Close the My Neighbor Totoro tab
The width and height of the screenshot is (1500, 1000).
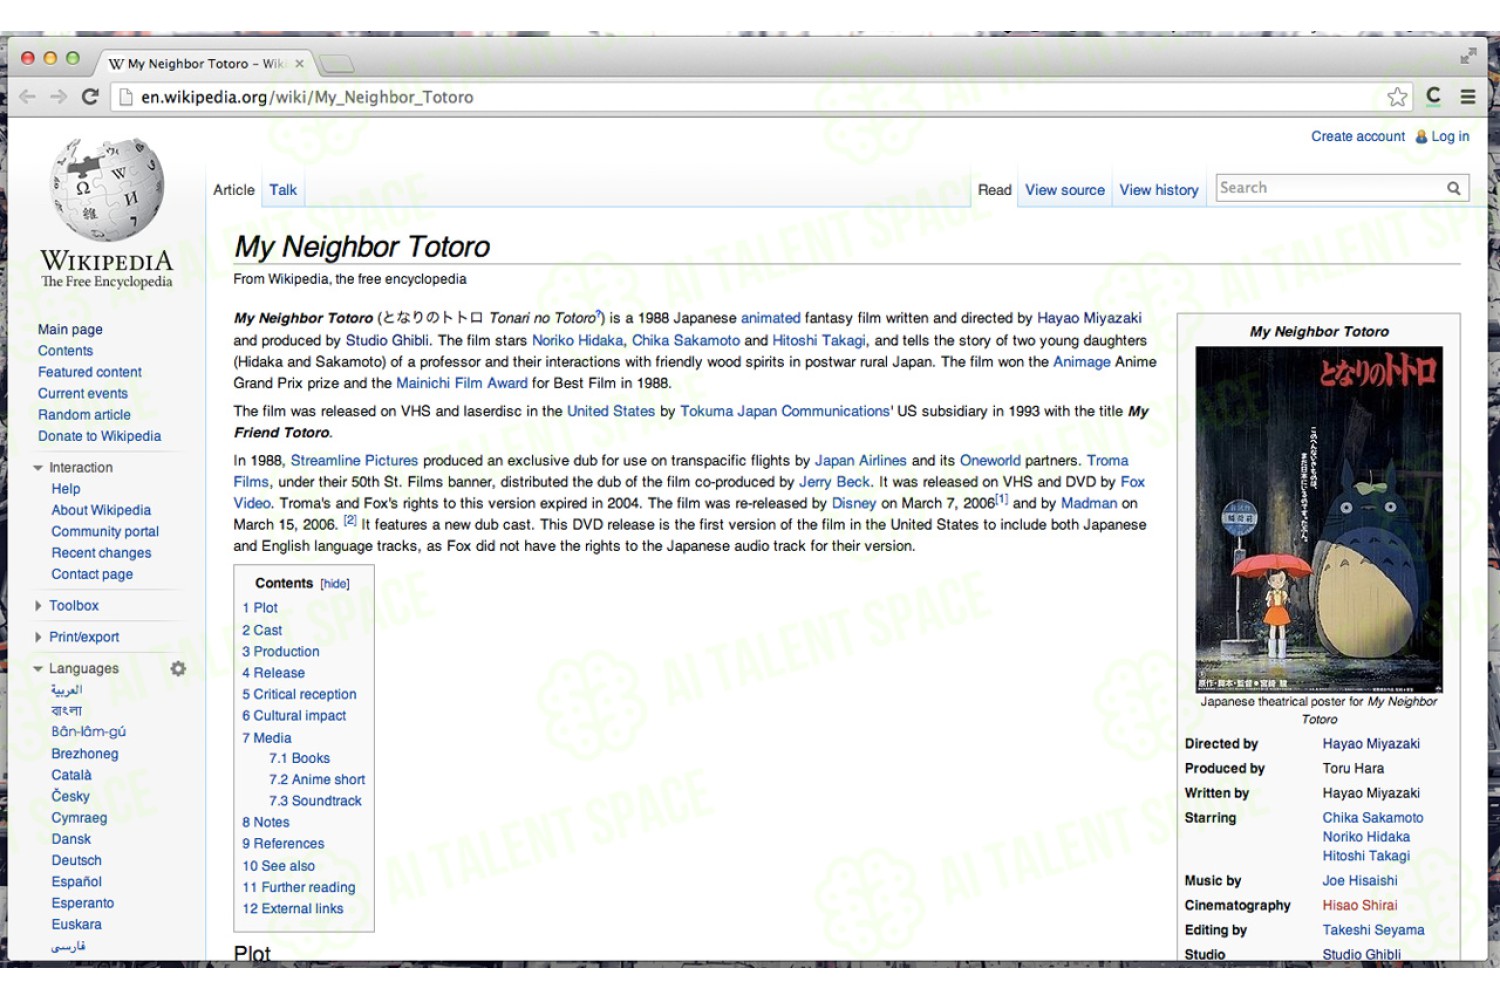pyautogui.click(x=299, y=63)
